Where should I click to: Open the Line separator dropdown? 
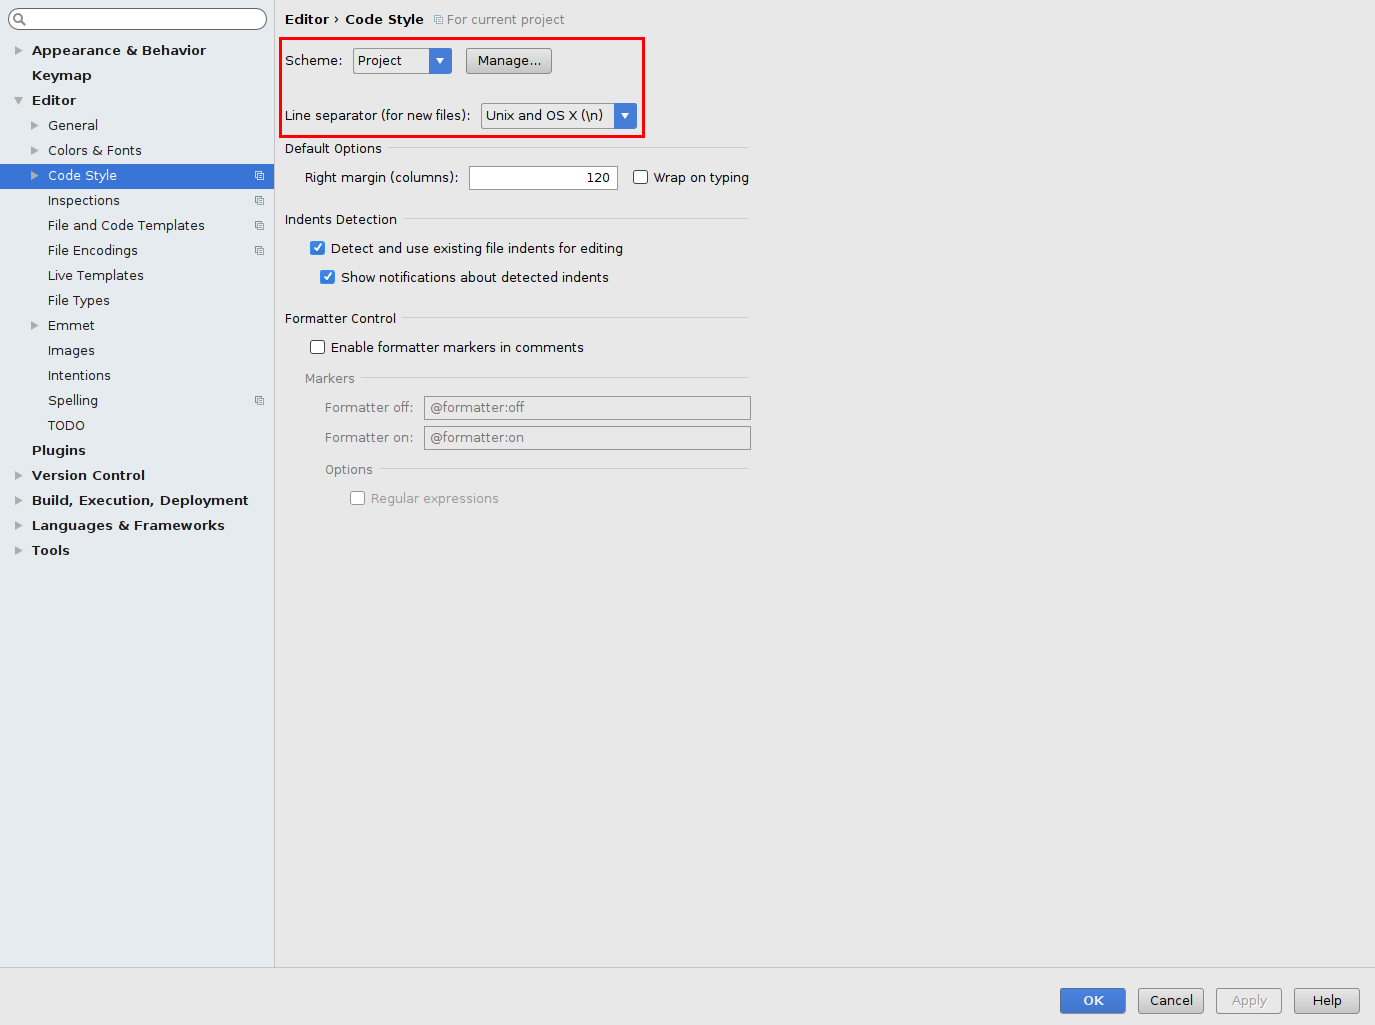tap(625, 116)
